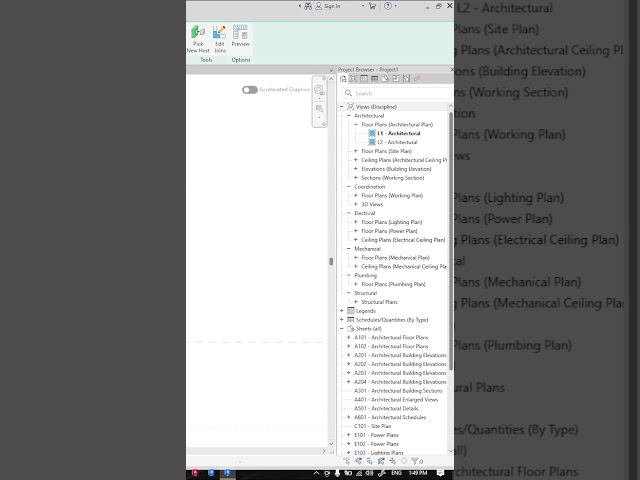The image size is (640, 480).
Task: Select sheet A501 - Architectural Details
Action: (386, 408)
